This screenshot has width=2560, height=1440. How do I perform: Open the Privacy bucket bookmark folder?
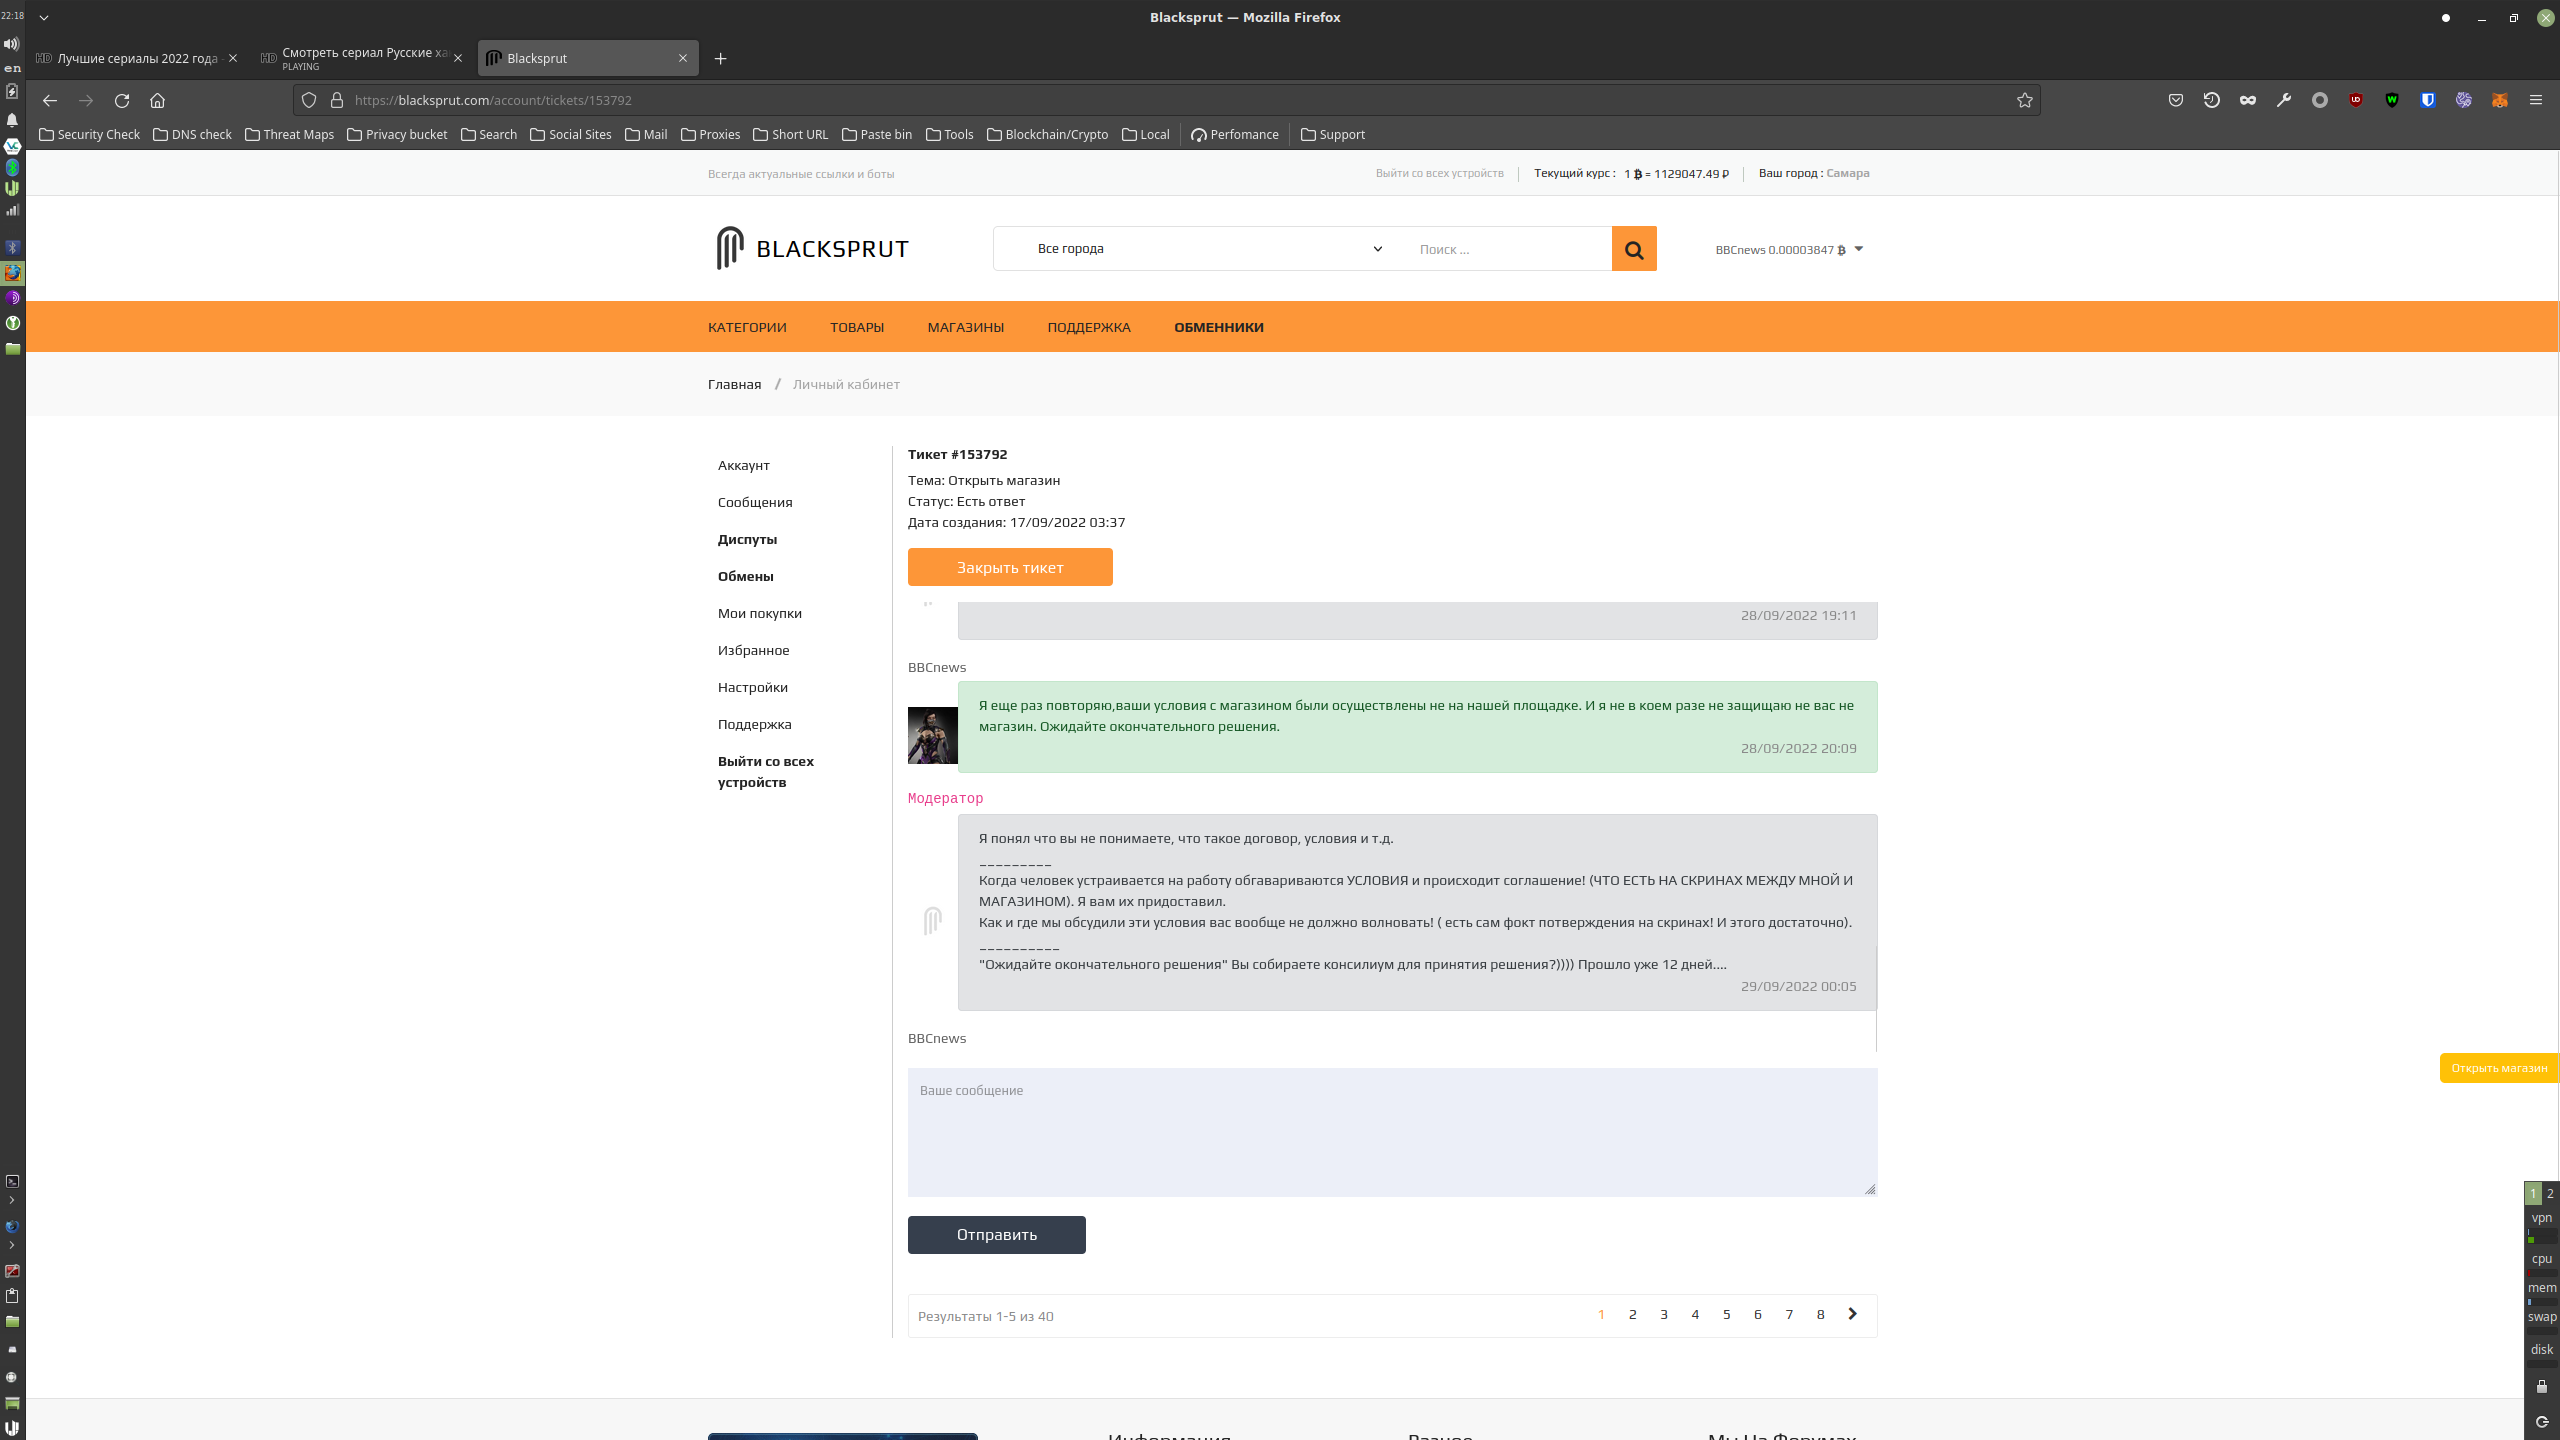pos(397,134)
